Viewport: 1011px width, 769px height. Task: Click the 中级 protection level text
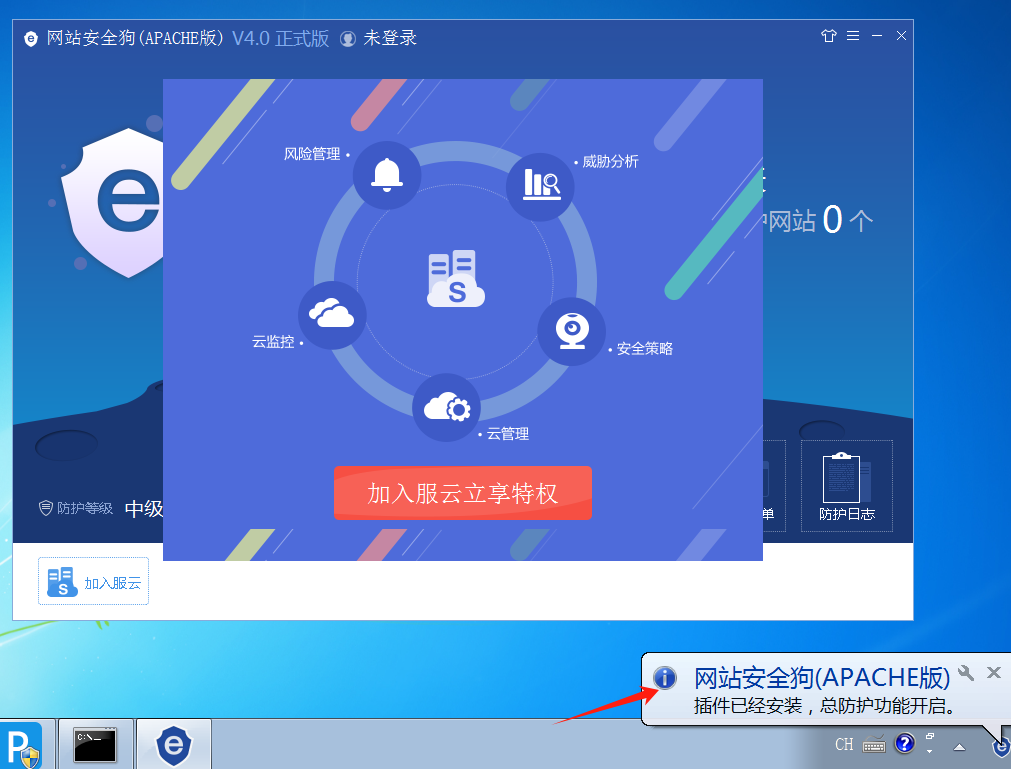coord(144,509)
